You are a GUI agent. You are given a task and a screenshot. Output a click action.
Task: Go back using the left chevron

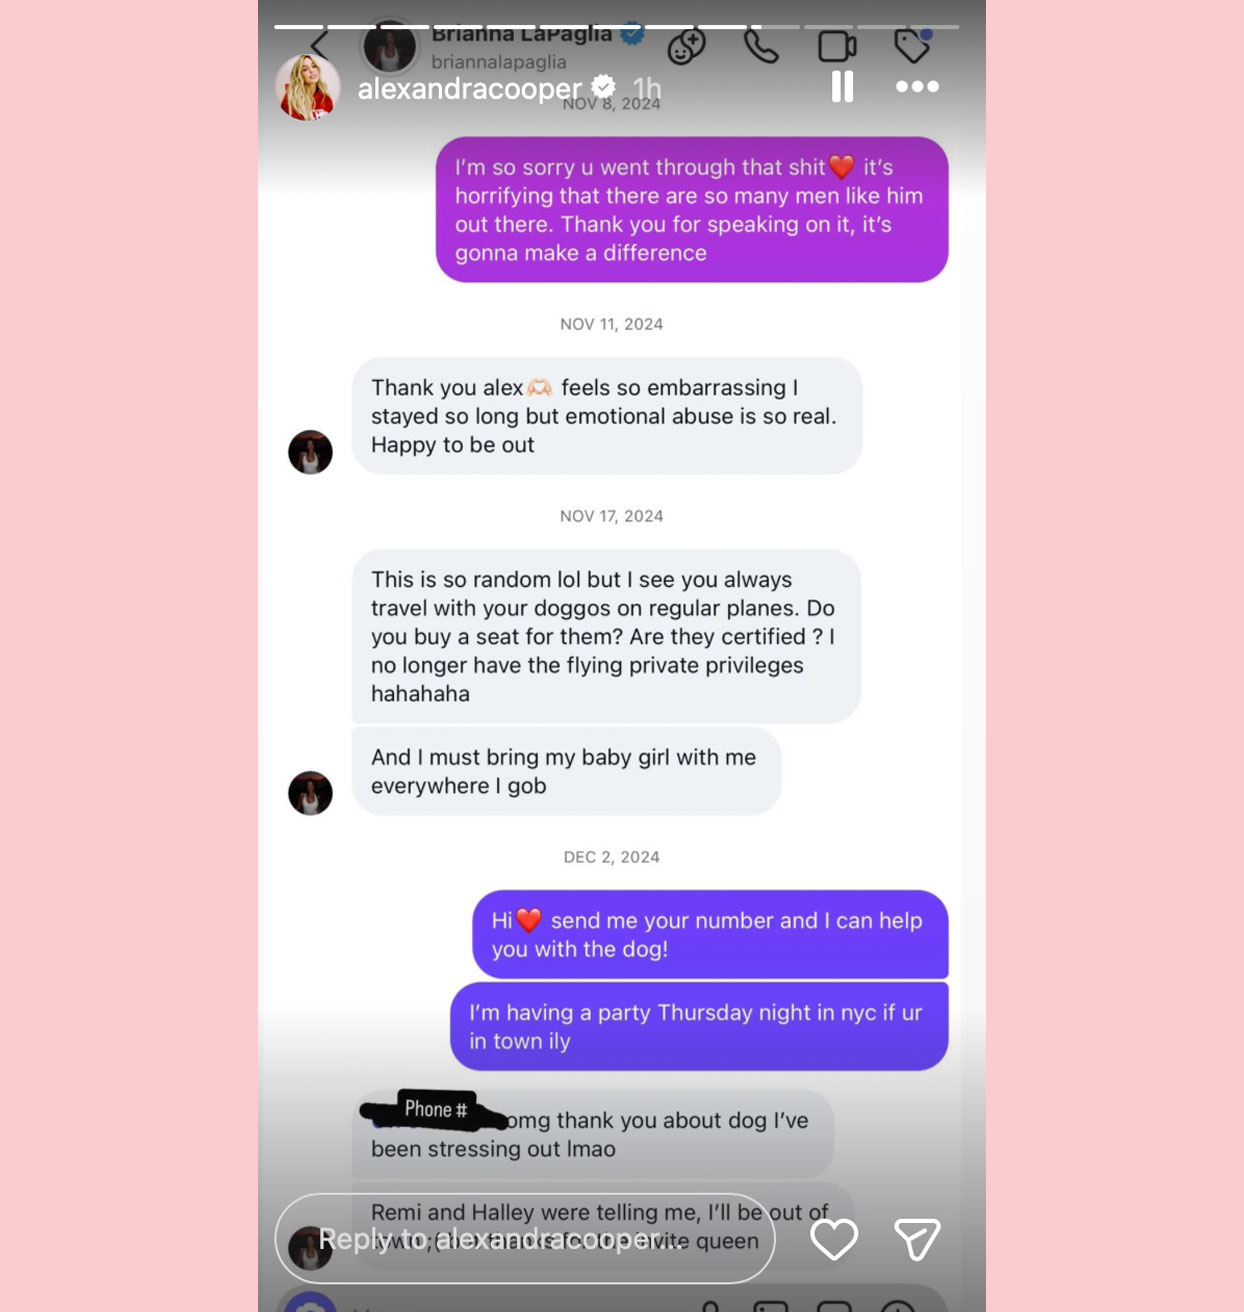point(320,44)
